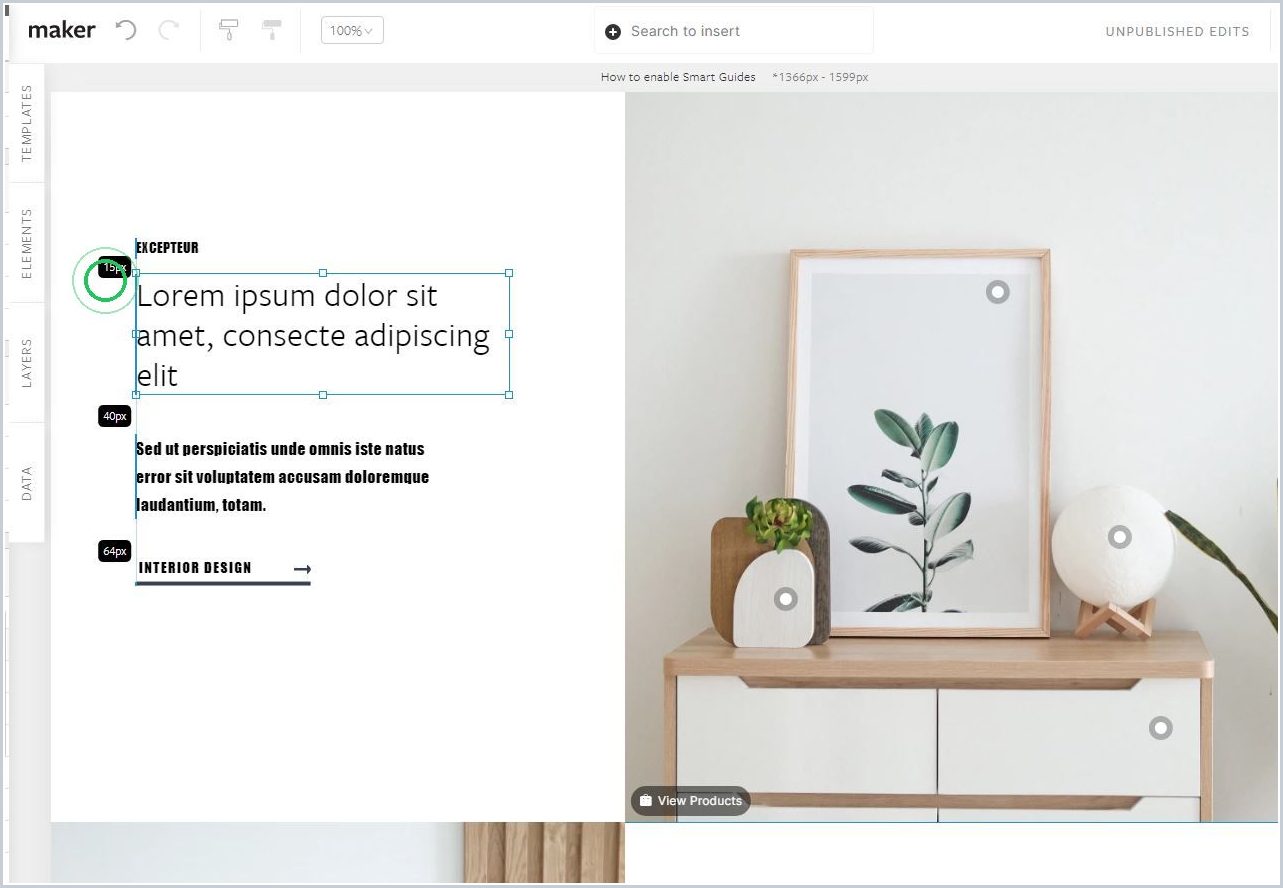1283x888 pixels.
Task: Click the bottom-center handle of the heading box
Action: pyautogui.click(x=322, y=395)
